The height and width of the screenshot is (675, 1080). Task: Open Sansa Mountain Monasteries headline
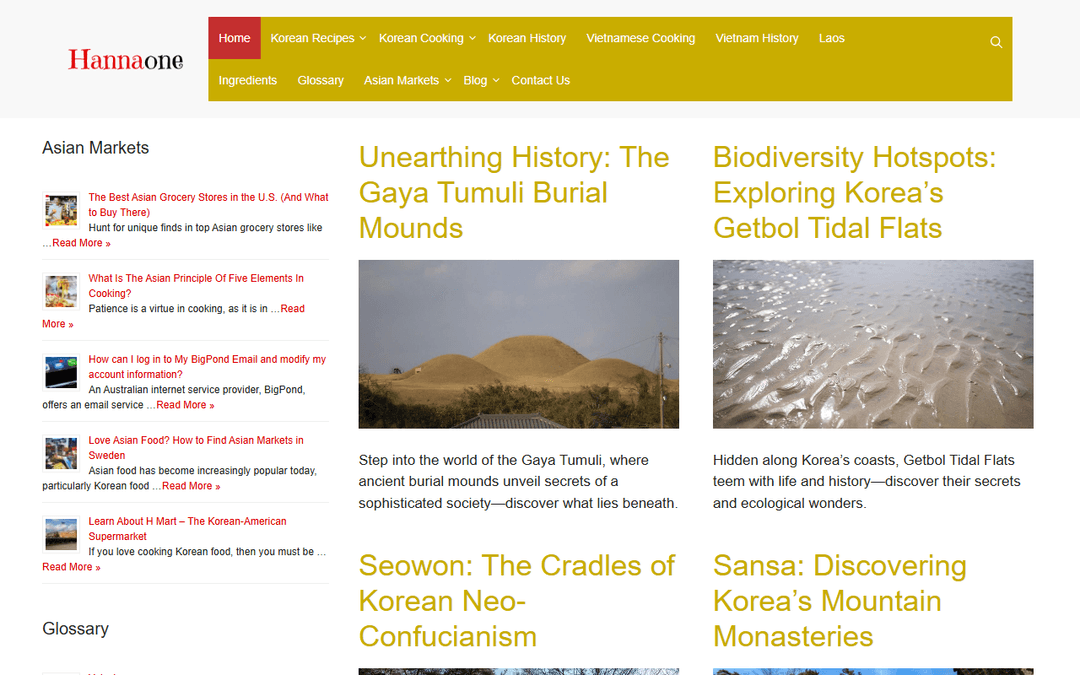point(840,601)
